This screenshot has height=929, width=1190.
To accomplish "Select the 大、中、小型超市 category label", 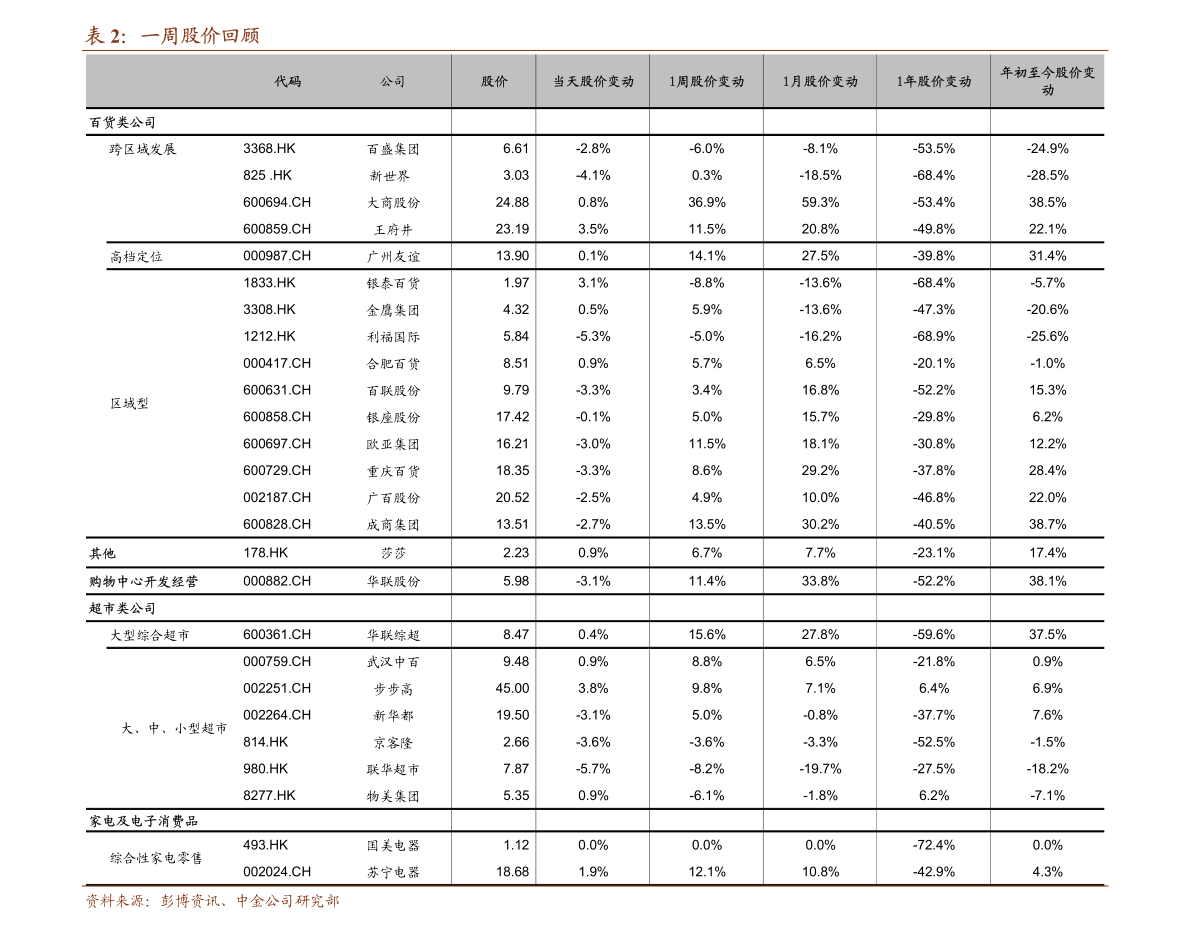I will [175, 728].
